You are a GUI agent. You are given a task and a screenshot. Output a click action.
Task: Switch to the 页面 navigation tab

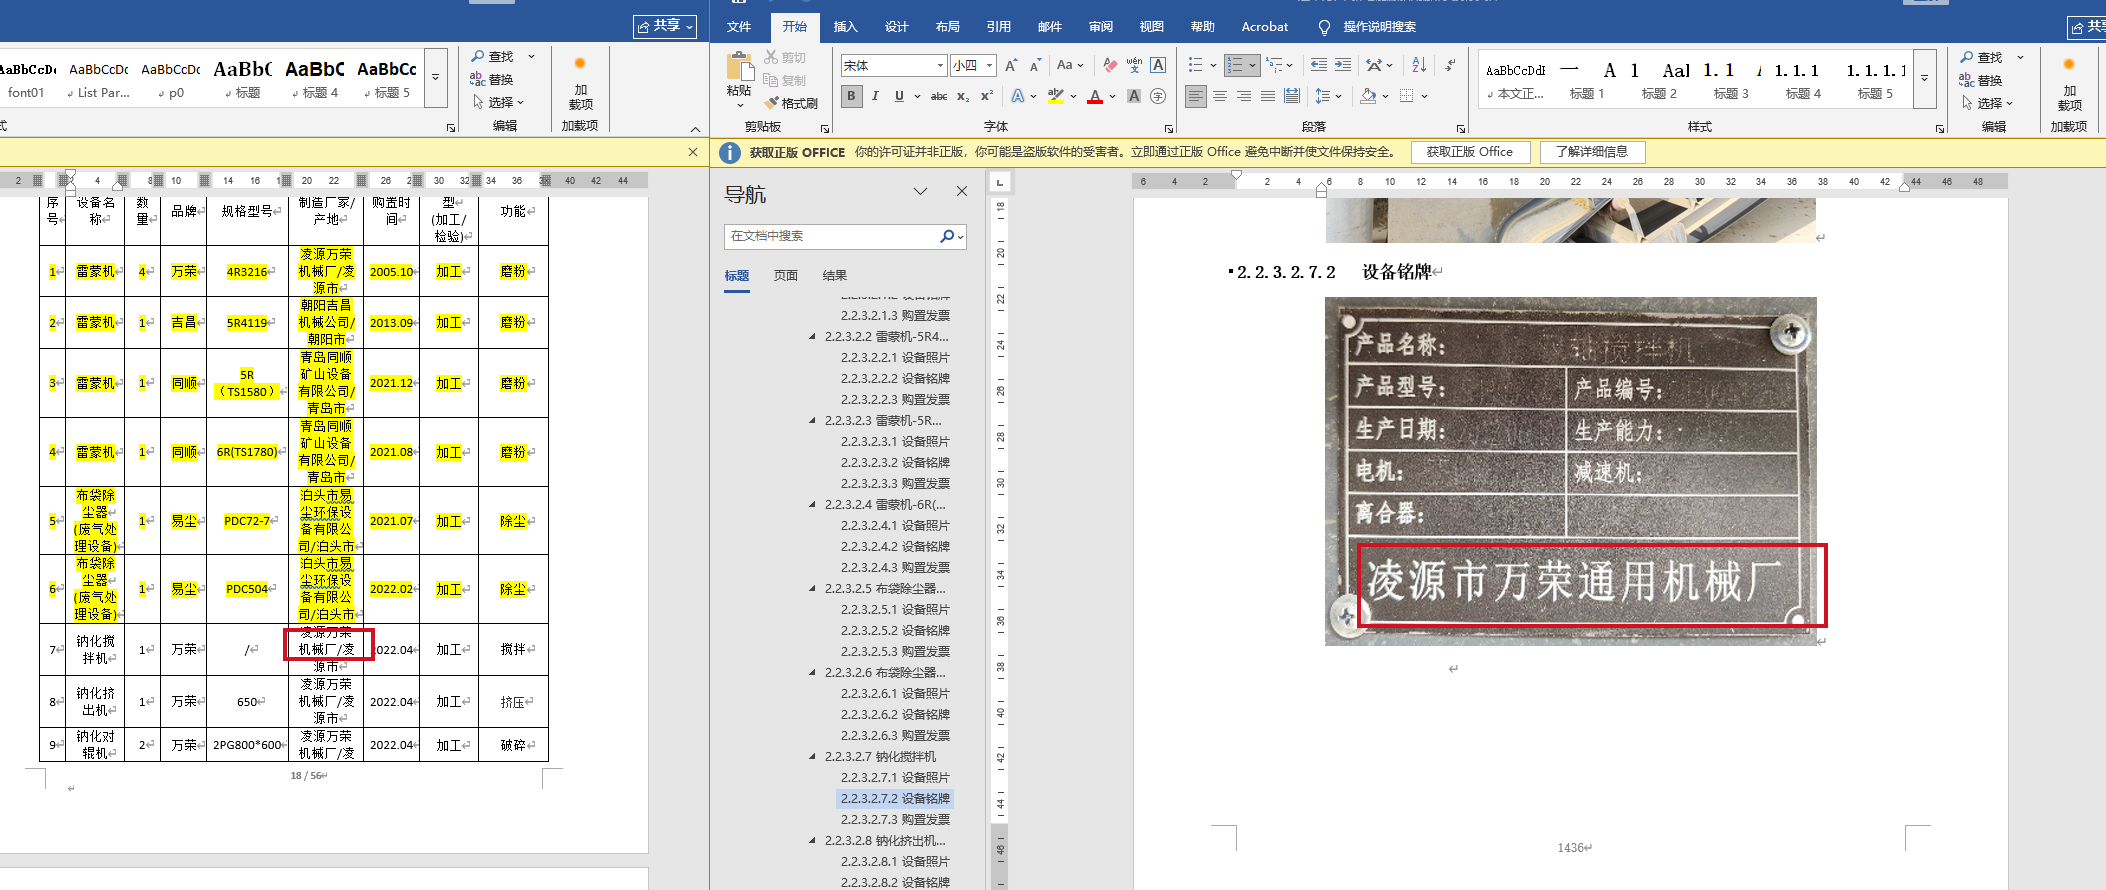point(785,275)
